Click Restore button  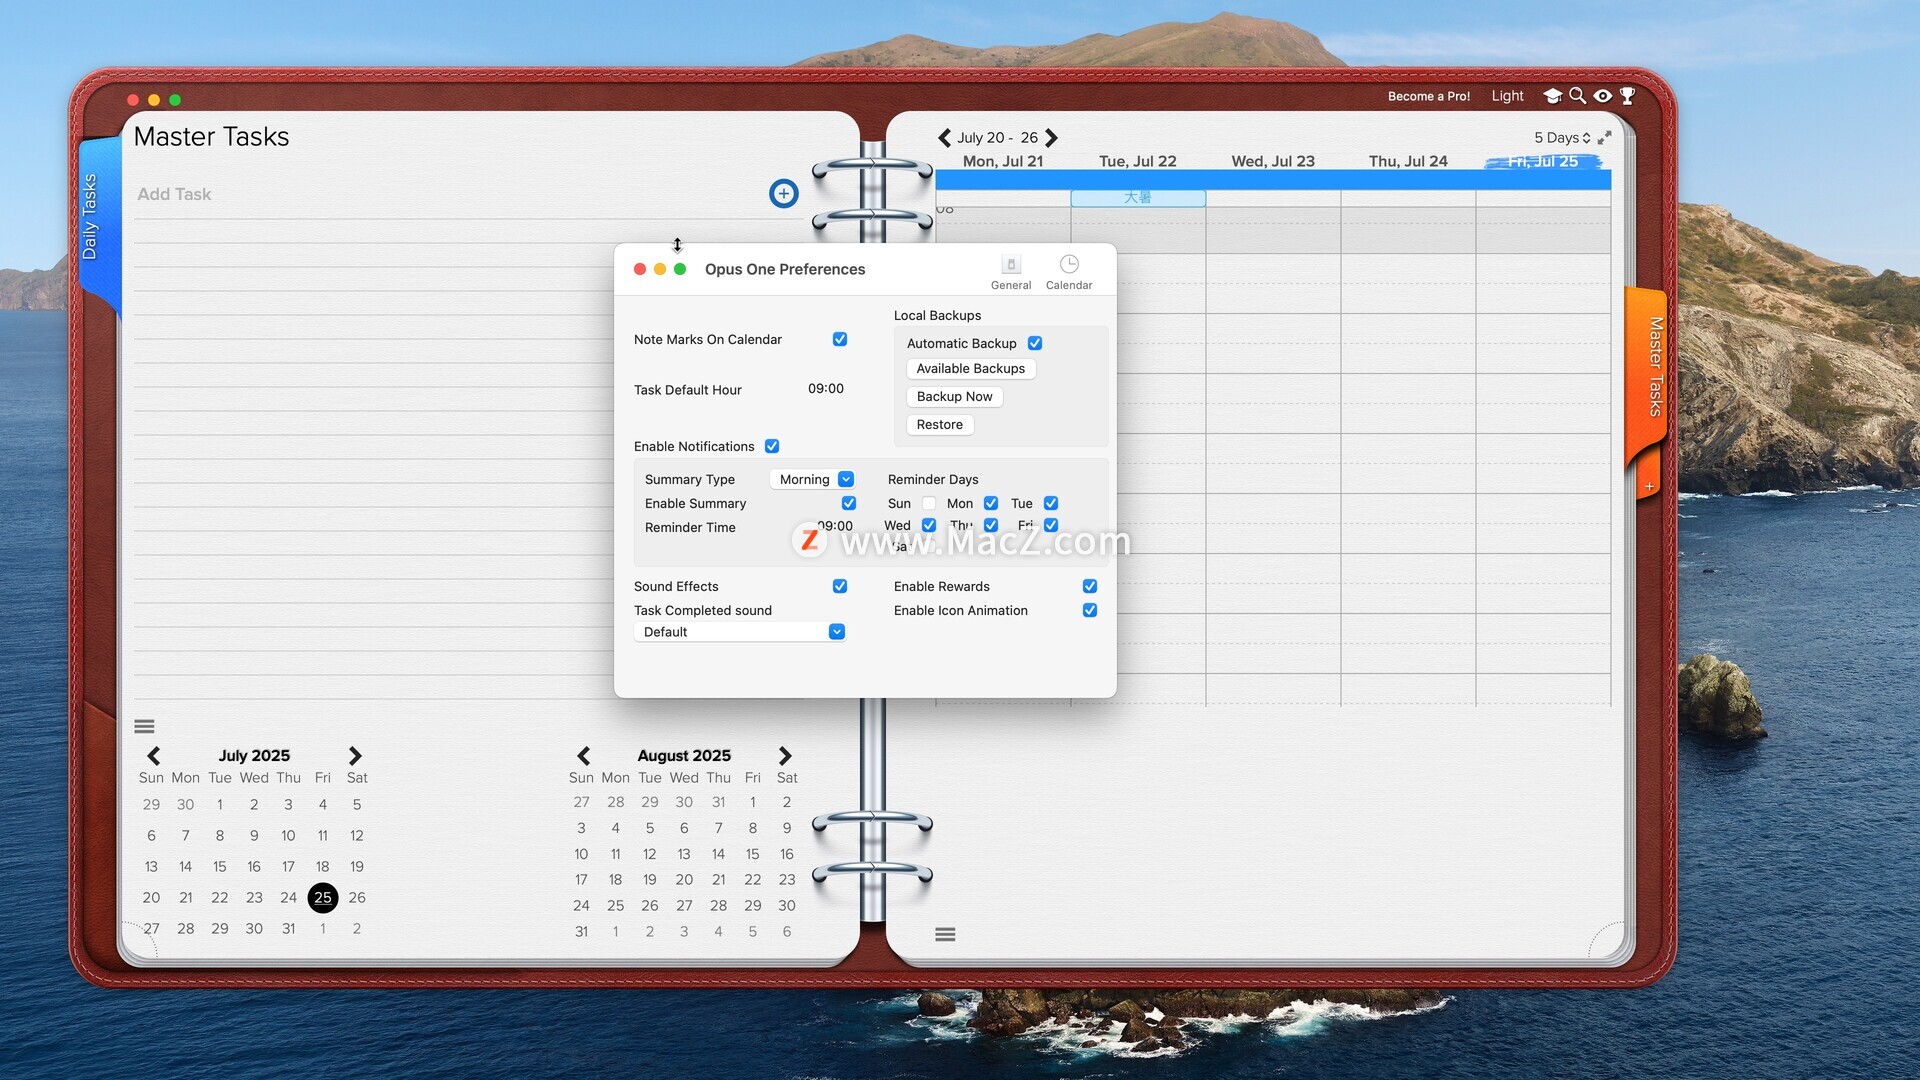(x=940, y=425)
